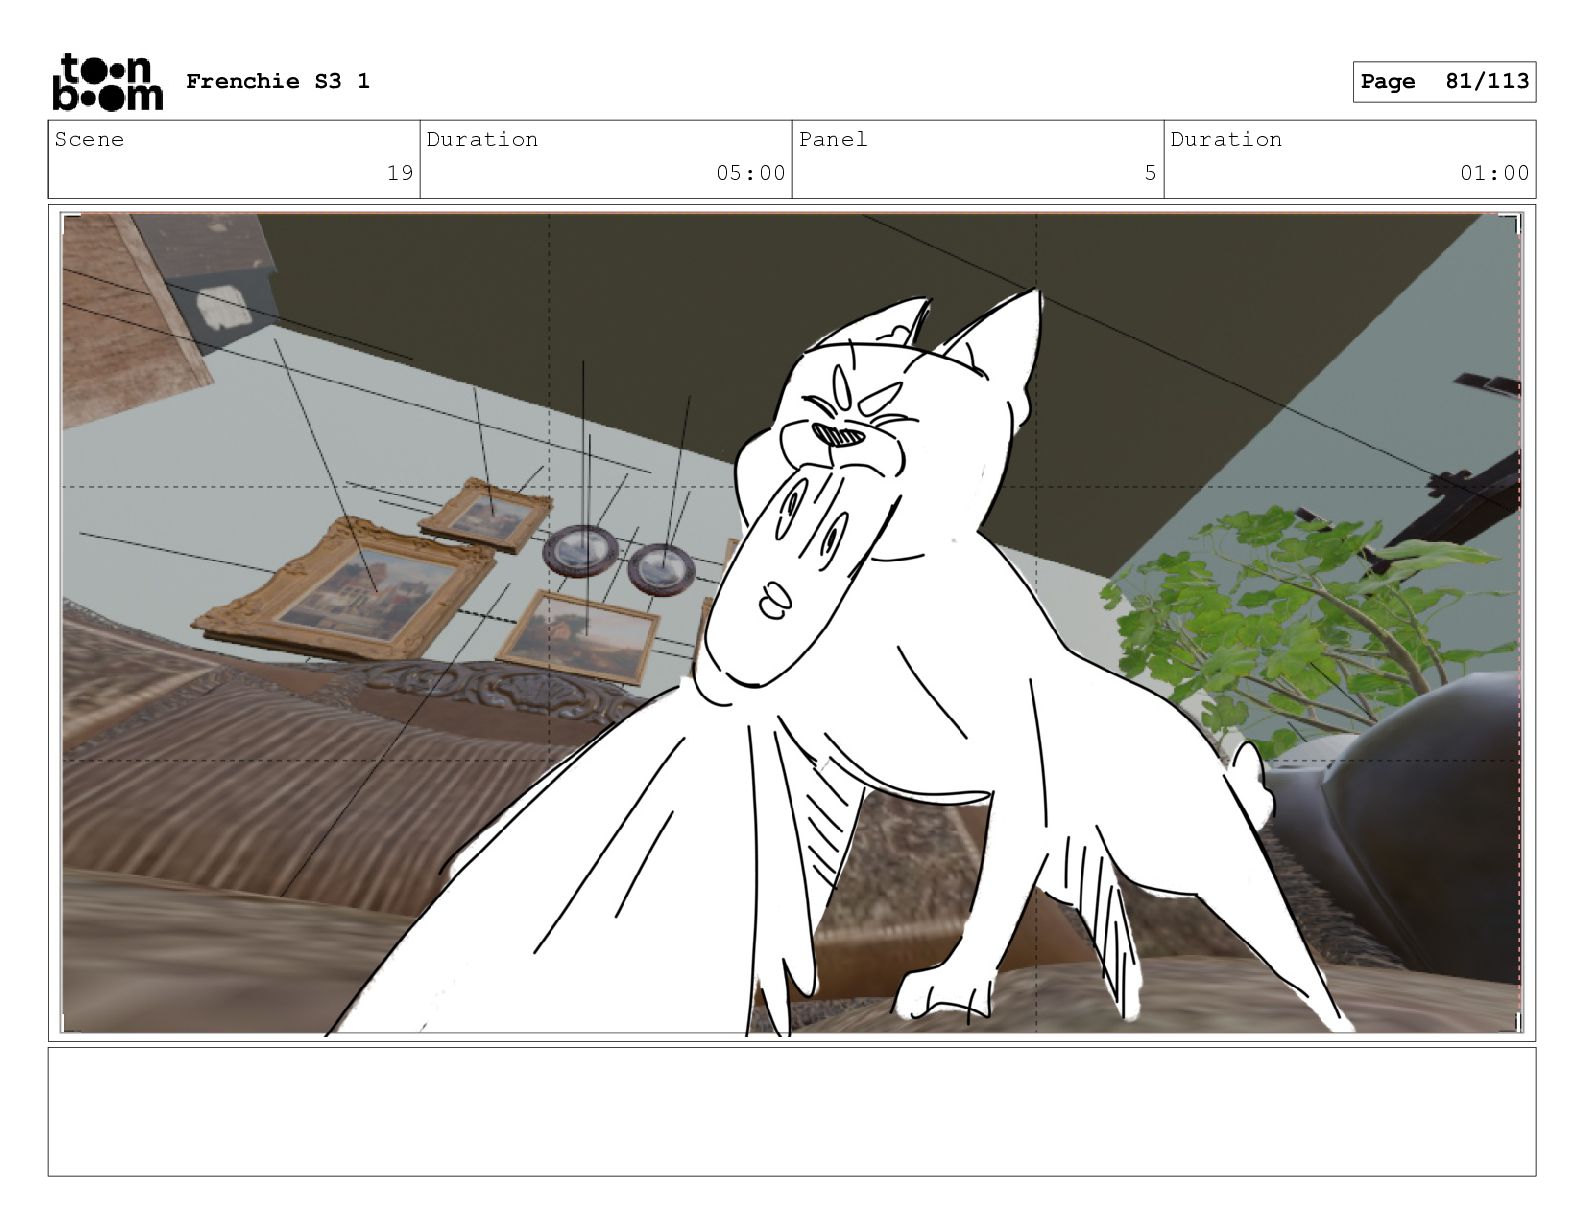Select the scene number '19'
The width and height of the screenshot is (1584, 1224).
400,173
